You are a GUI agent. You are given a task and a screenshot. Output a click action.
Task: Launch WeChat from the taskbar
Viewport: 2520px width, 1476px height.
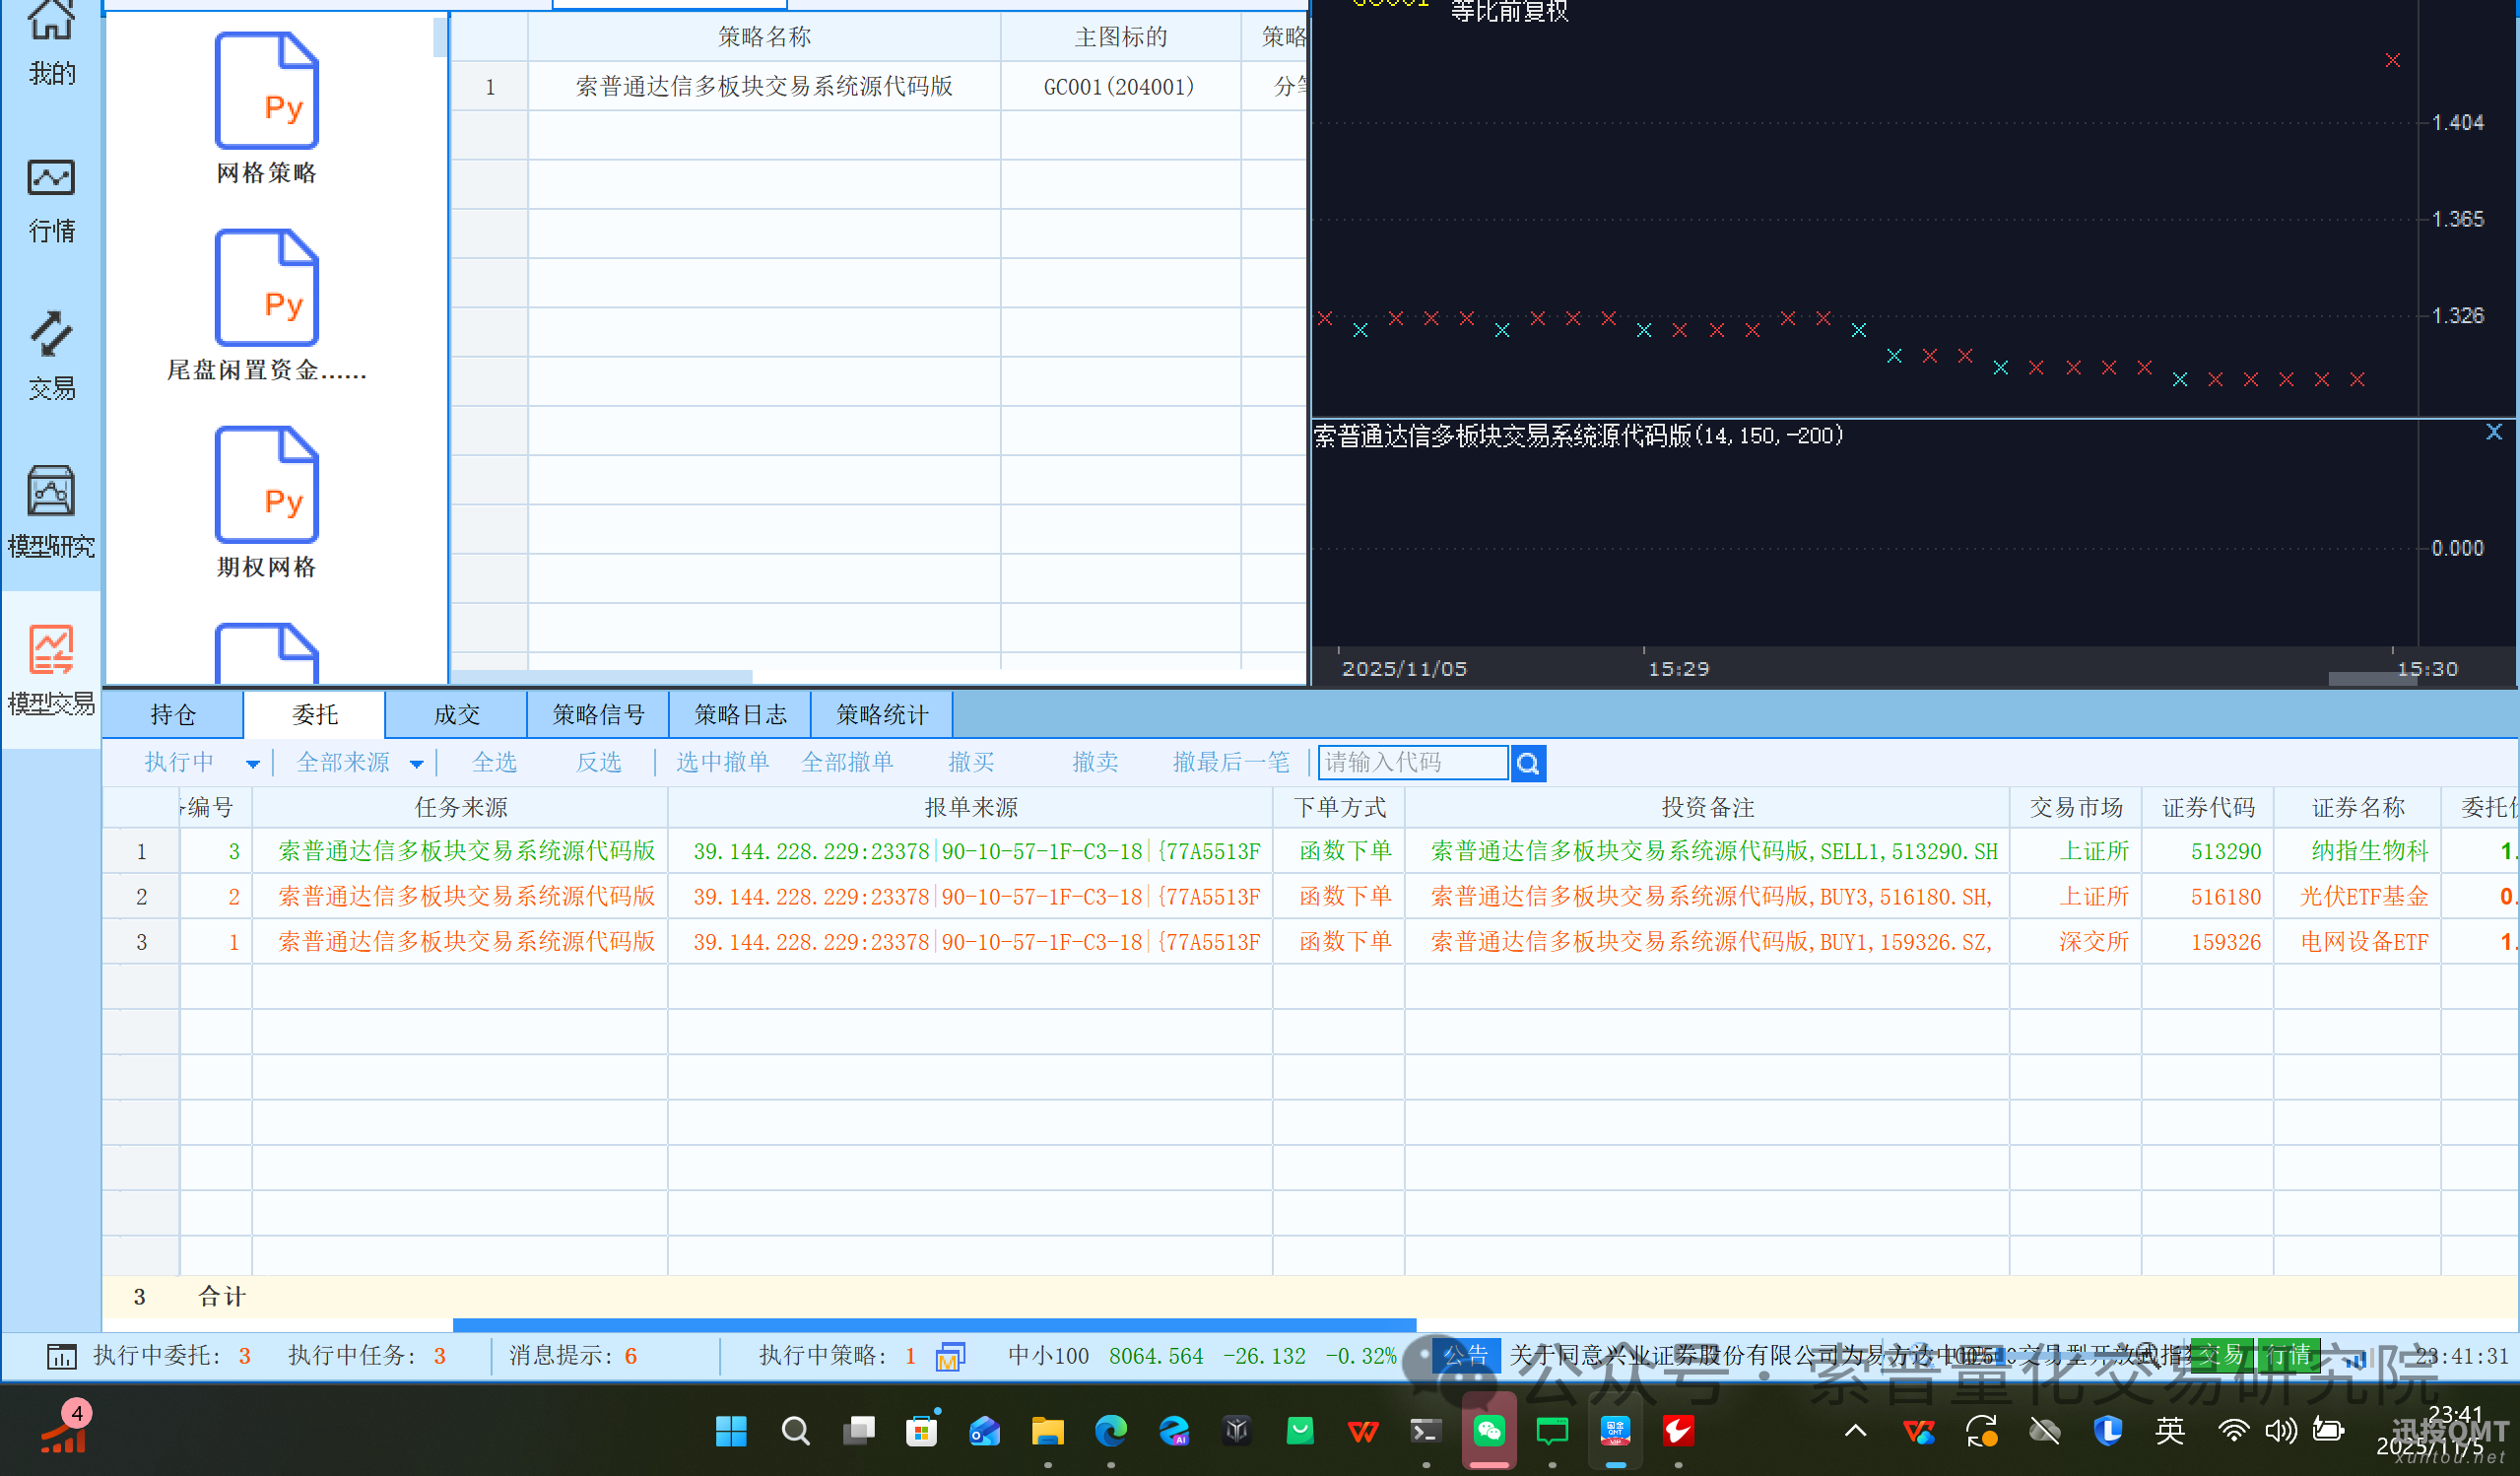coord(1489,1431)
